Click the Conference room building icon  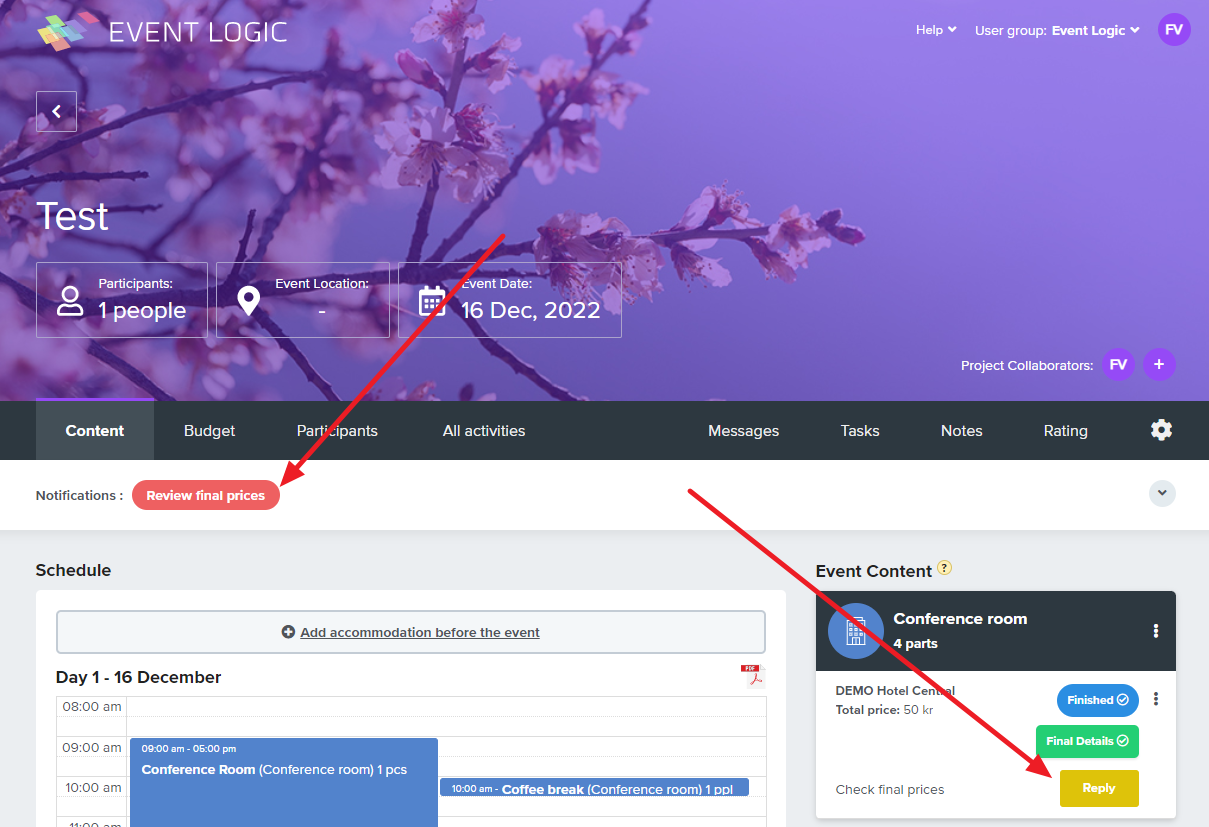(x=856, y=631)
